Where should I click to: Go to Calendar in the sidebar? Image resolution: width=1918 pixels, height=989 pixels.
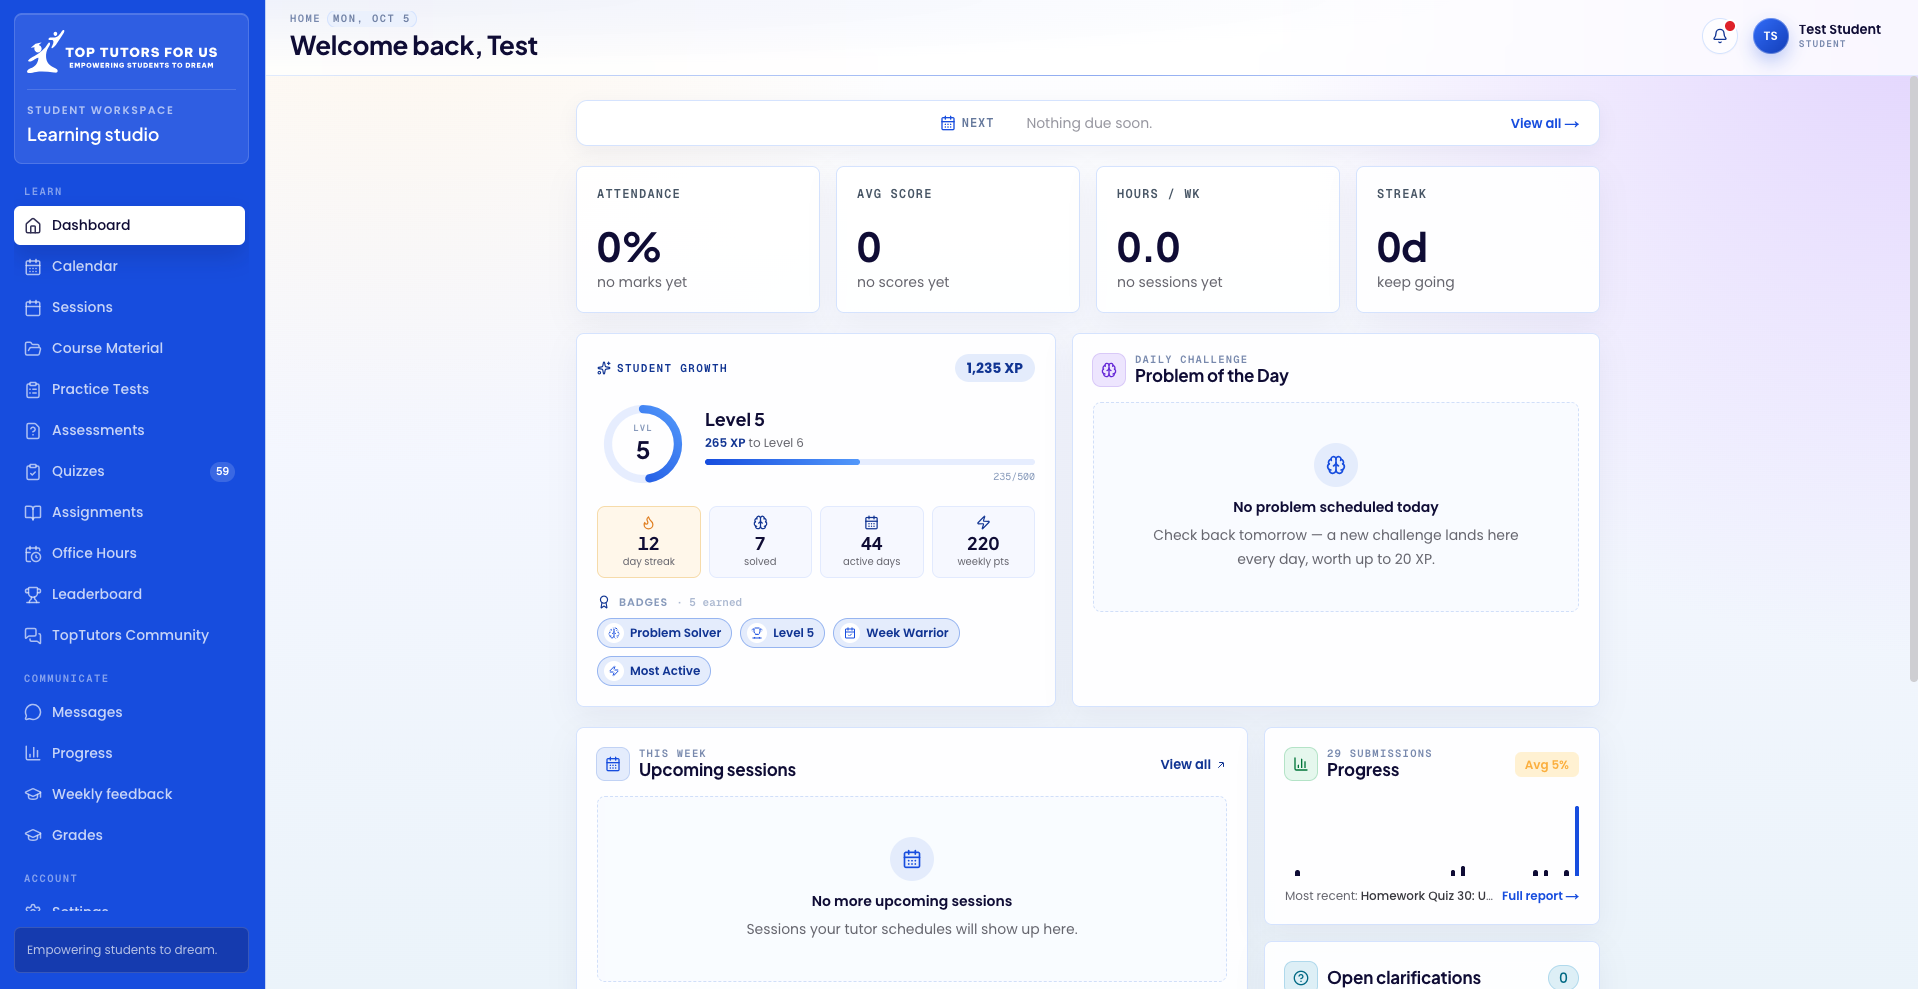coord(129,266)
